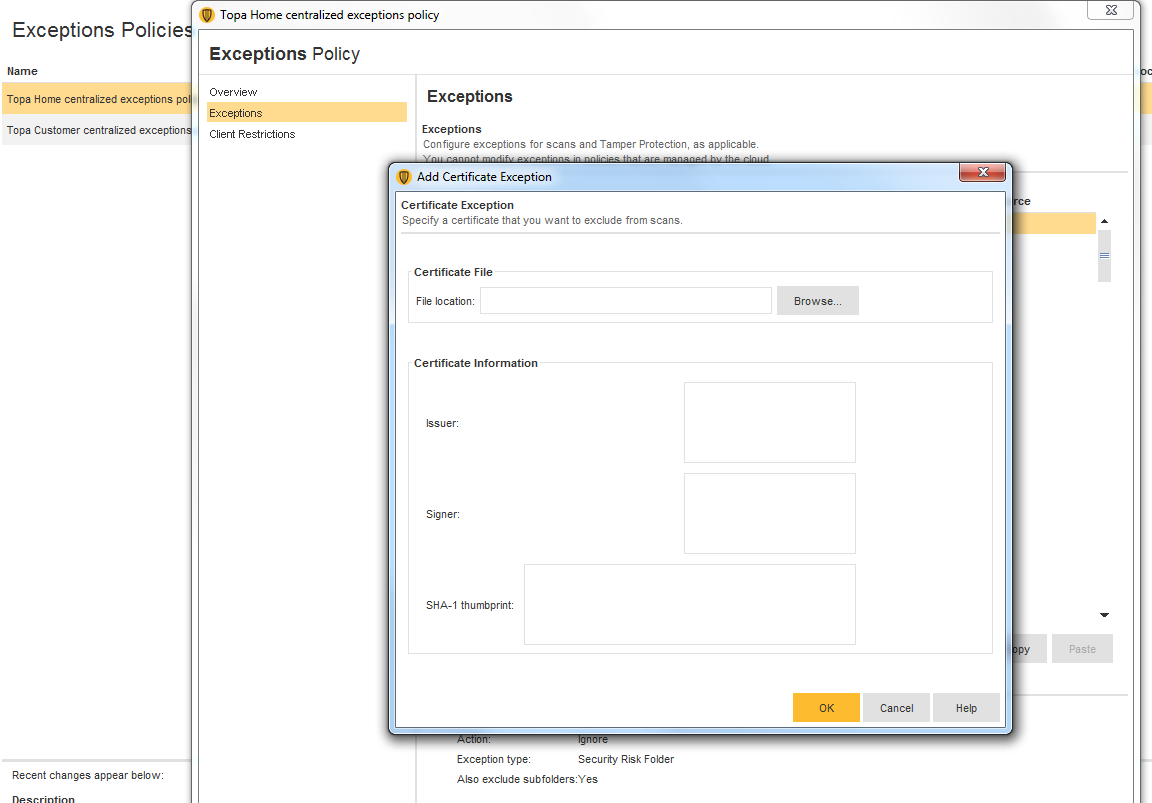Open Help from the certificate dialog
The image size is (1152, 803).
966,707
